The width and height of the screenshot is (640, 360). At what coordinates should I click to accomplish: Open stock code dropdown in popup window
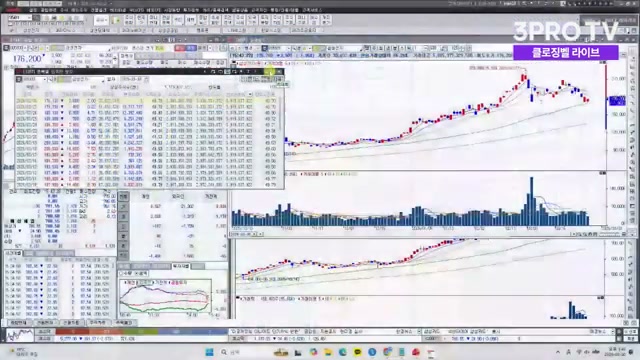(44, 79)
